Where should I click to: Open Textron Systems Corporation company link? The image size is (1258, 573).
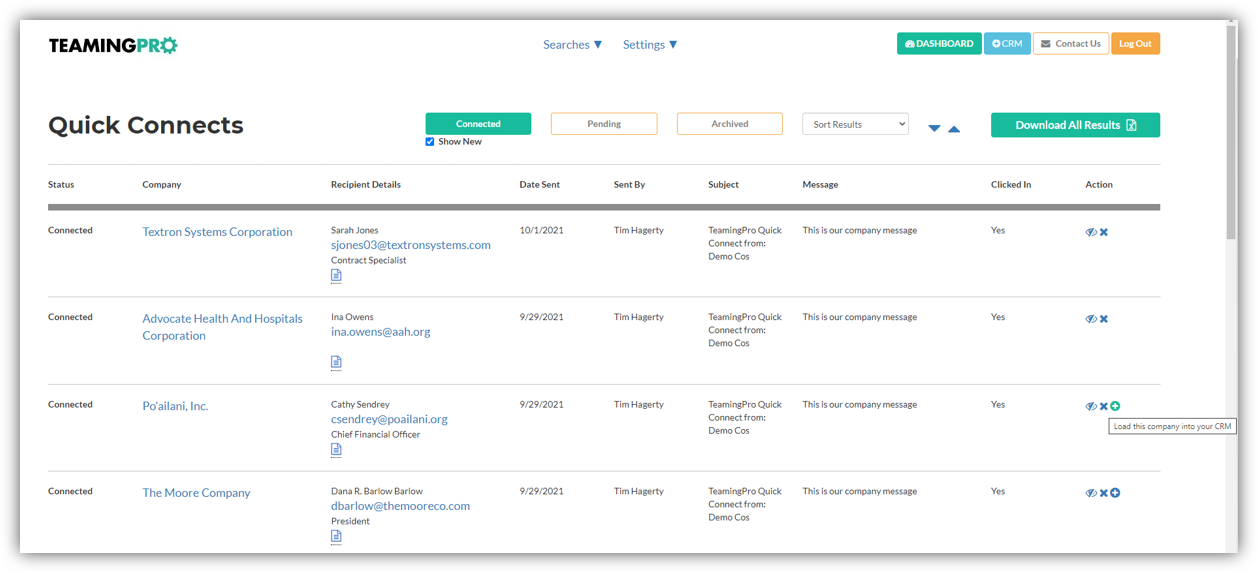217,232
